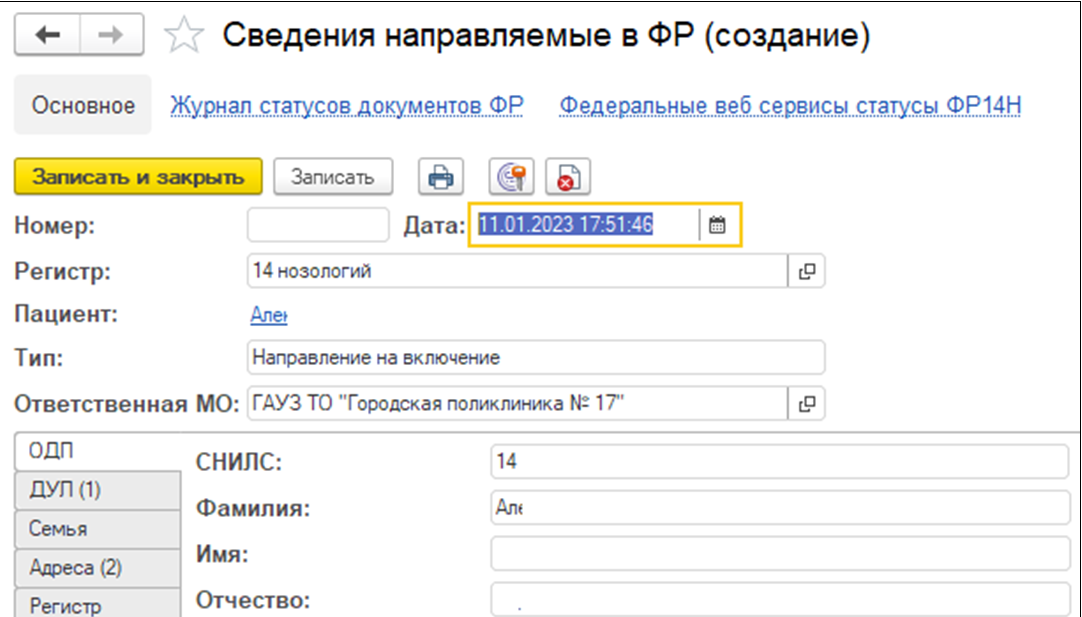Open Федеральные веб сервисы статусы ФР14Н
The height and width of the screenshot is (617, 1082).
point(790,106)
